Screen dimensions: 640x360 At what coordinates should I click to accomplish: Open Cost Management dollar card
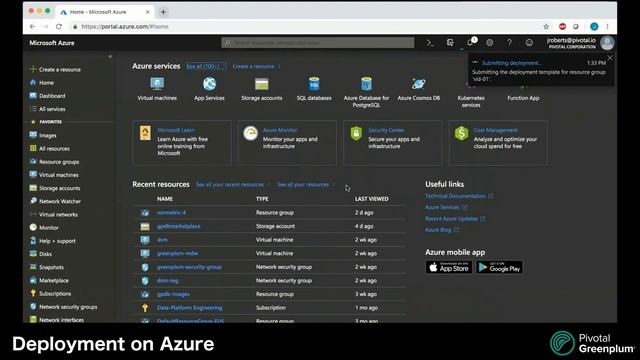click(498, 142)
